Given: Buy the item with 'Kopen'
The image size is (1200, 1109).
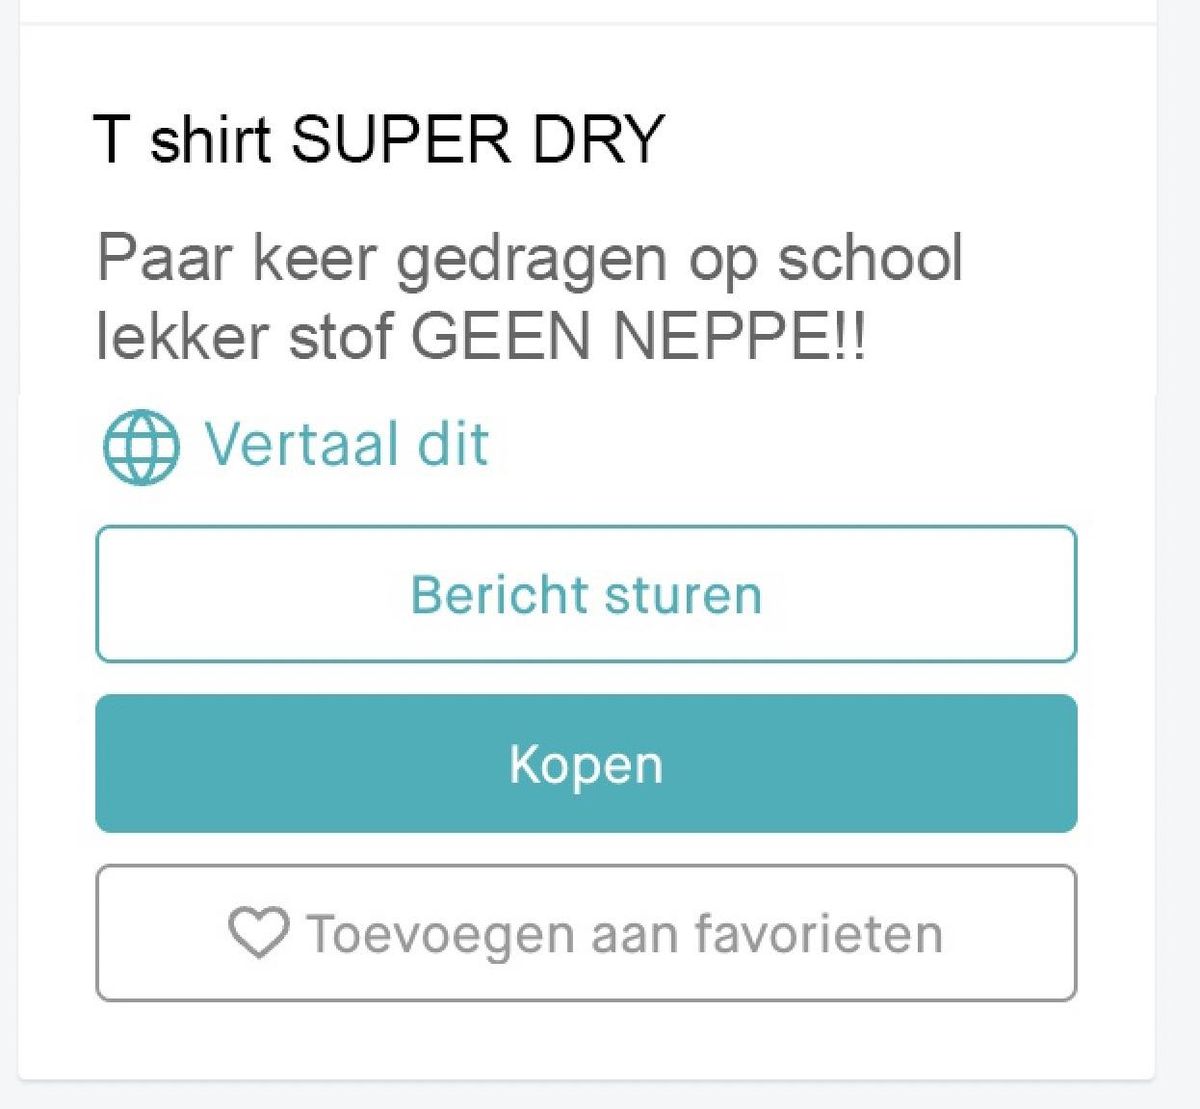Looking at the screenshot, I should 586,764.
